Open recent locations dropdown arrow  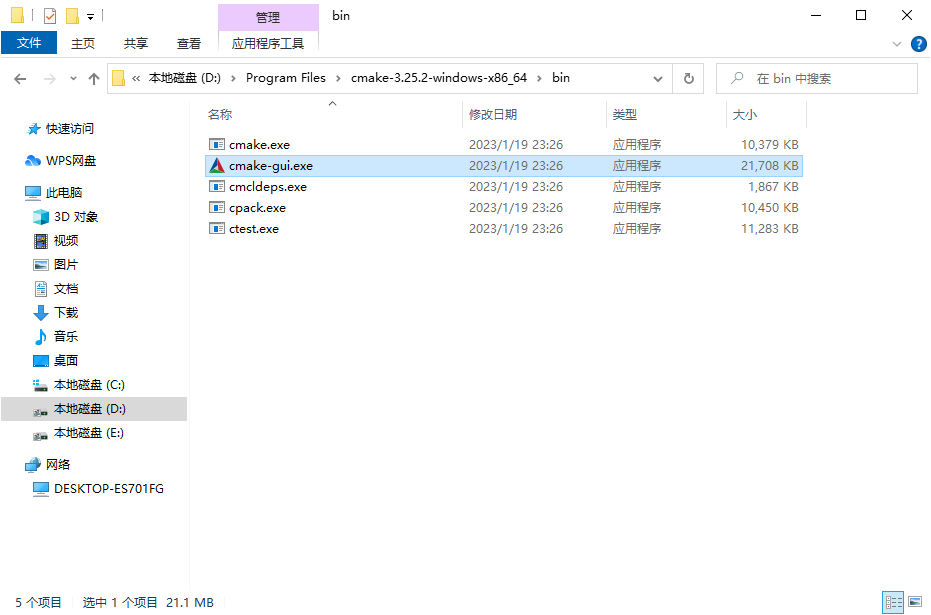click(73, 78)
